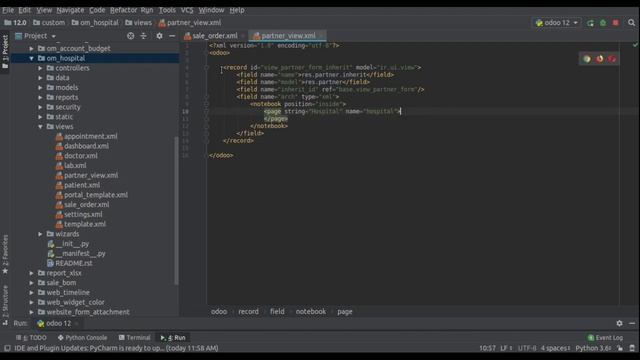Click the 10:57 cursor position in status bar
This screenshot has height=360, width=640.
(487, 348)
